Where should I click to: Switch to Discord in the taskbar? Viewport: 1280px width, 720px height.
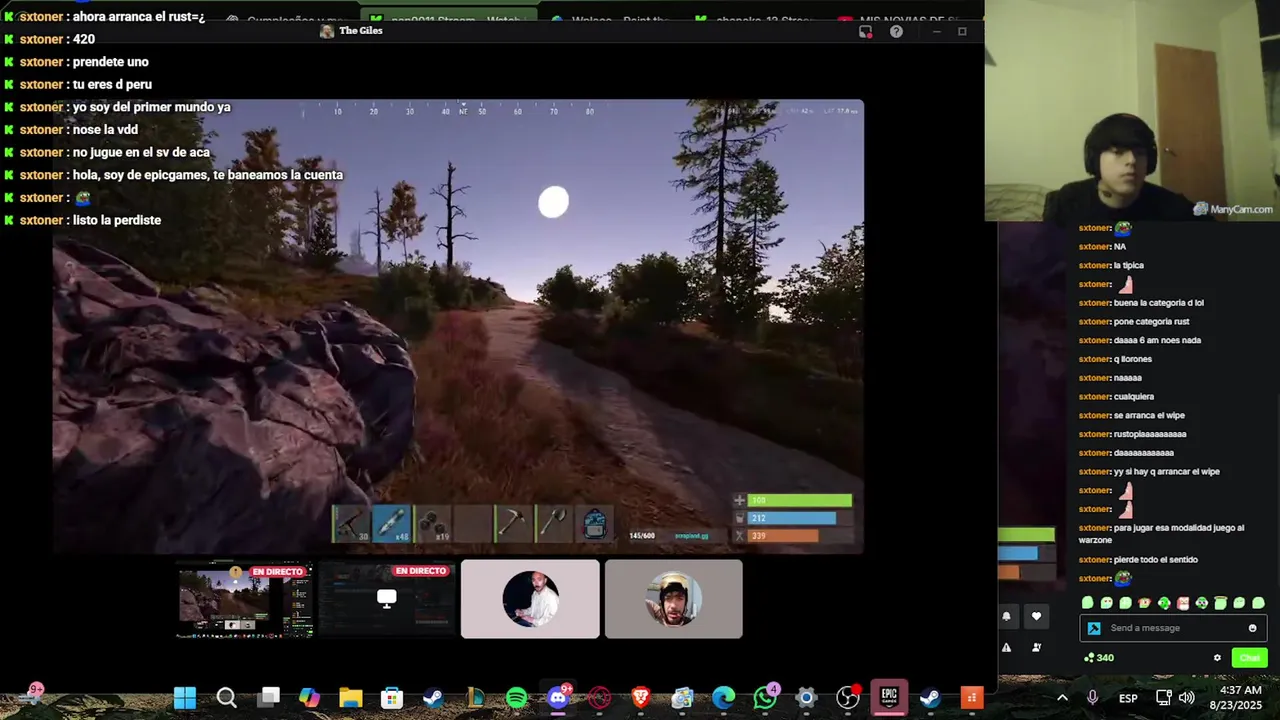[x=558, y=698]
